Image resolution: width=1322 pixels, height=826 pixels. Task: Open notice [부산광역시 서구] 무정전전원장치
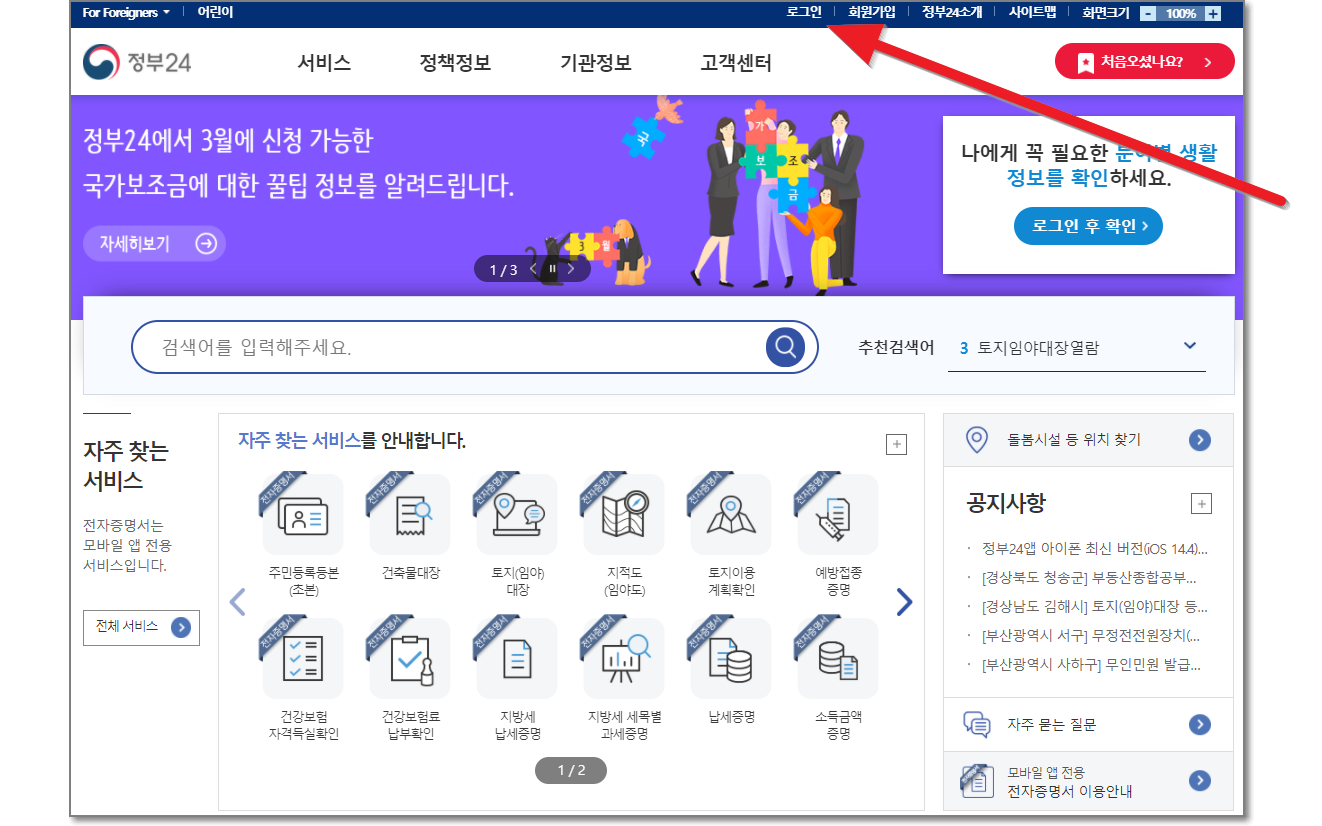pyautogui.click(x=1091, y=635)
